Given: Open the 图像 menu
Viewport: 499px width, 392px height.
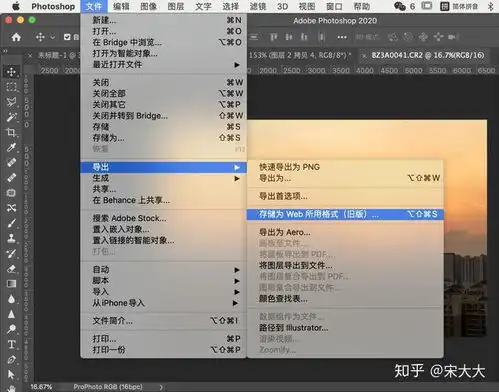Looking at the screenshot, I should coord(148,6).
